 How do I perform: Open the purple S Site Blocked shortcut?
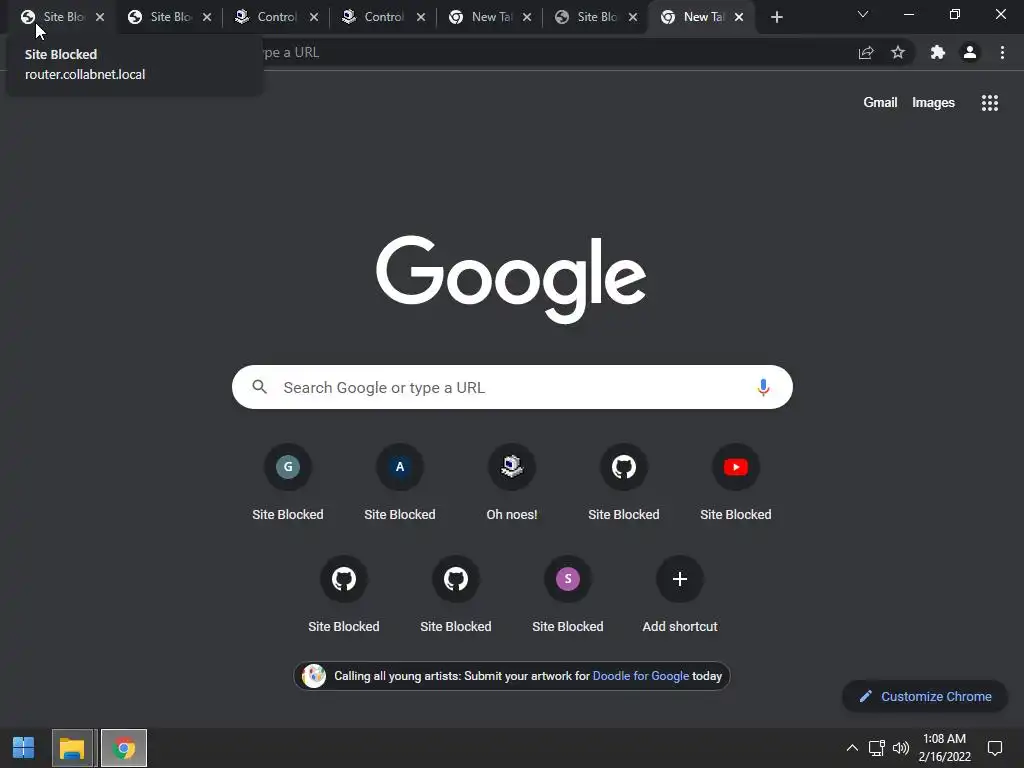pyautogui.click(x=568, y=594)
